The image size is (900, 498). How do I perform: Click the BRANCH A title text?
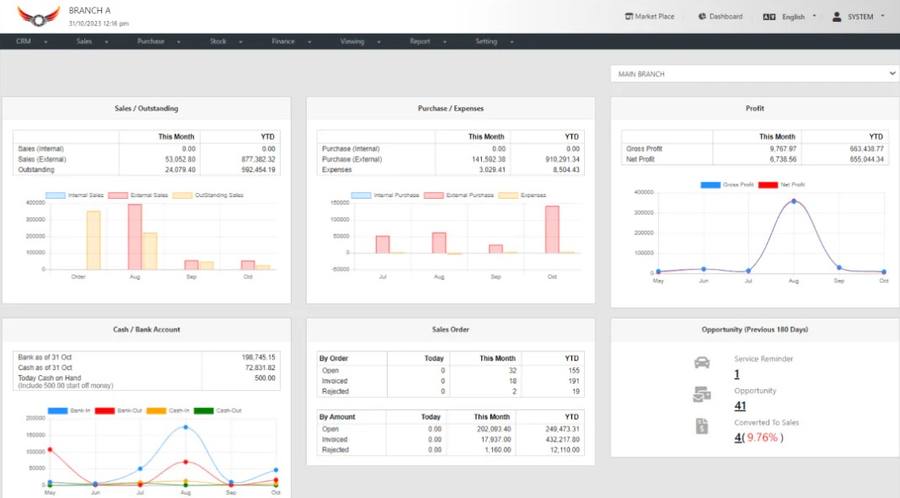pos(90,10)
